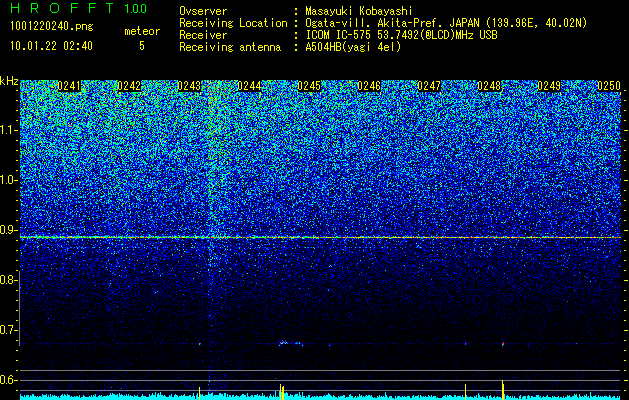Click the short meteor echo just after 0243
The image size is (629, 400).
tap(199, 344)
